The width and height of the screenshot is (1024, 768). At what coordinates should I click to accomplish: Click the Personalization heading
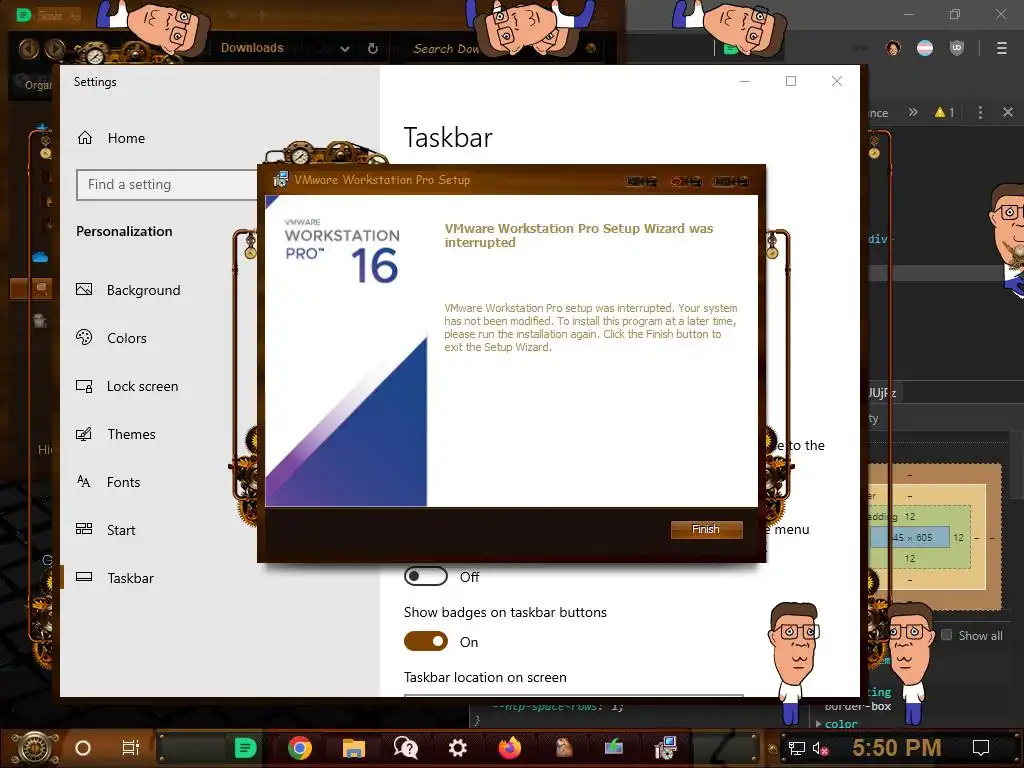(124, 231)
